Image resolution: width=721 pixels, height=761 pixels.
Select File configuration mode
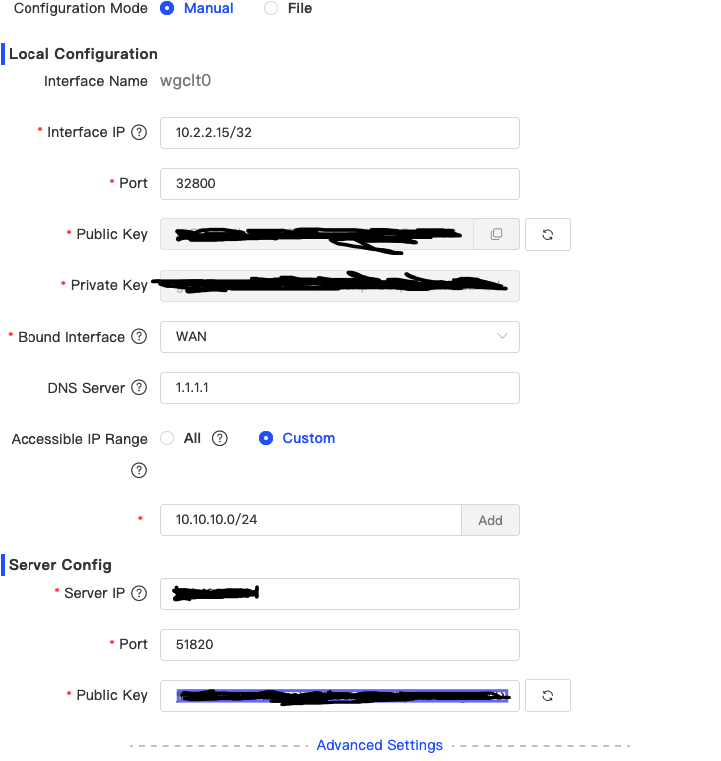click(271, 8)
